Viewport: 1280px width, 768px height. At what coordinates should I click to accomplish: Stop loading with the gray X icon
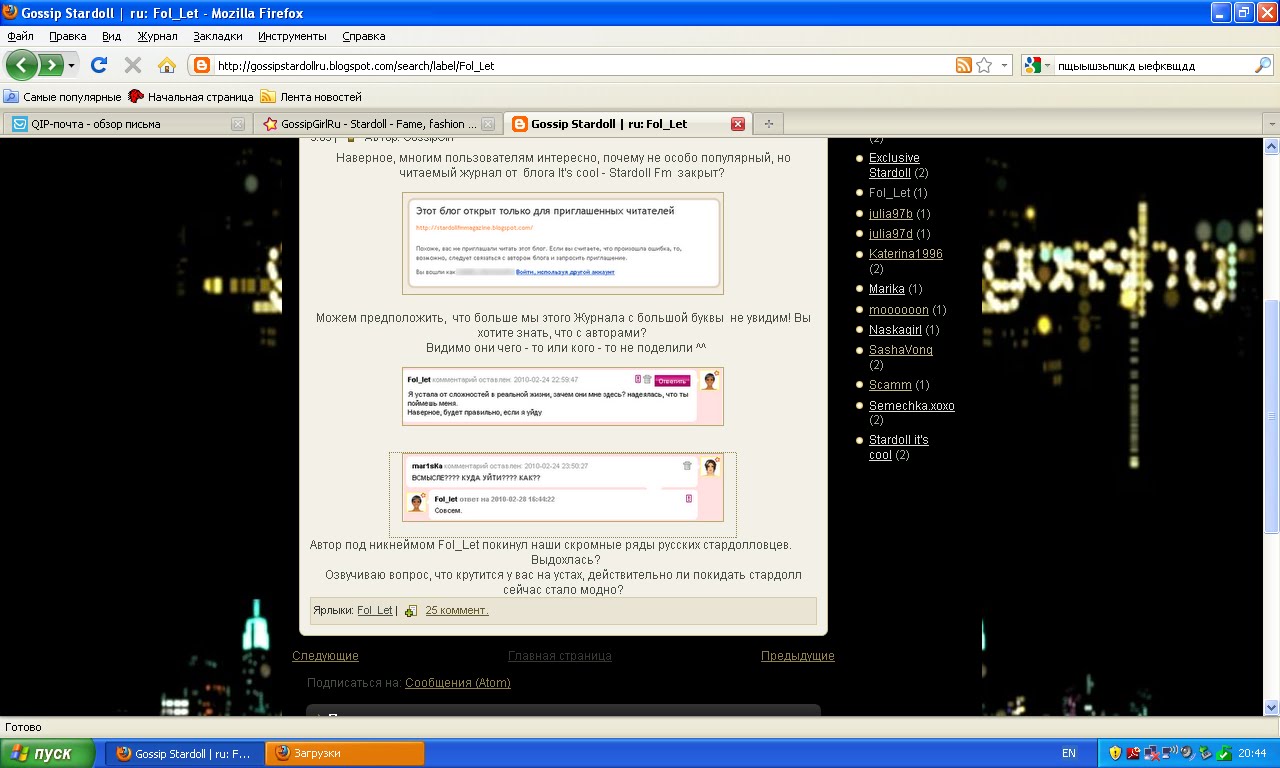(x=133, y=65)
